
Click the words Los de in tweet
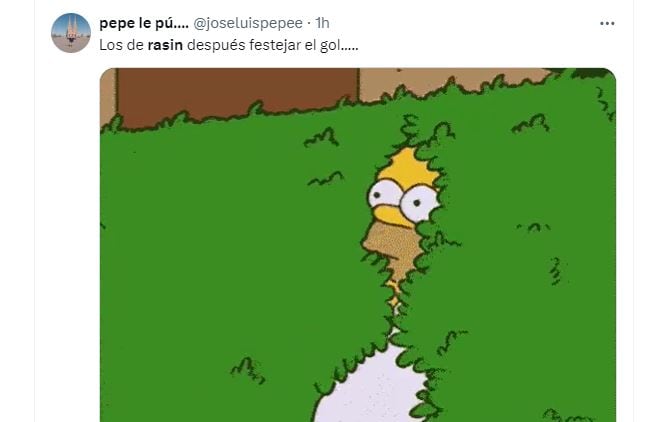pos(122,45)
